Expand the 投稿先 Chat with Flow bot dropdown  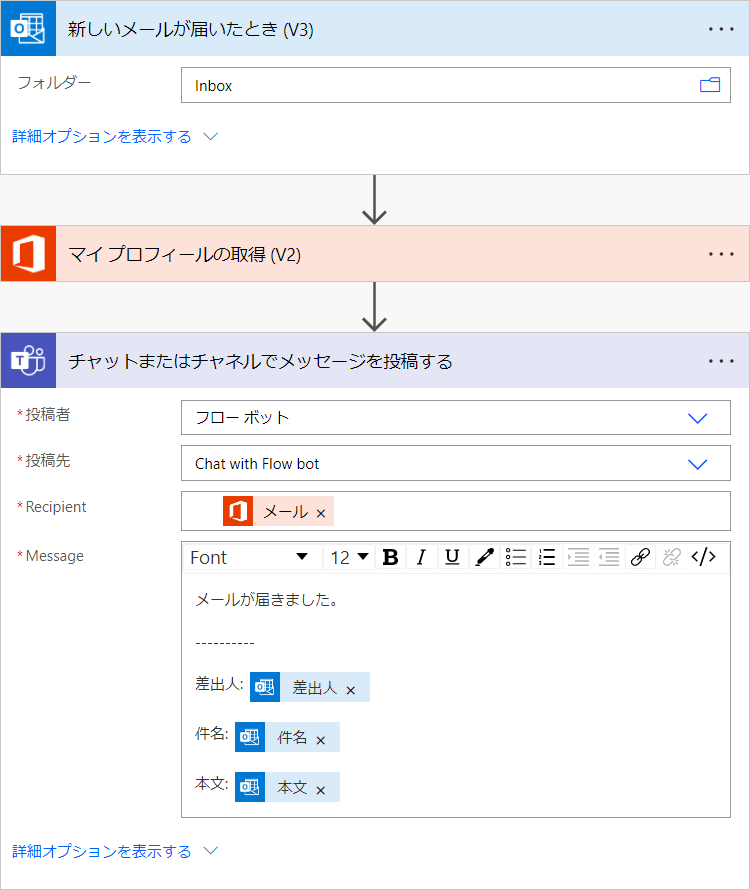click(x=698, y=464)
